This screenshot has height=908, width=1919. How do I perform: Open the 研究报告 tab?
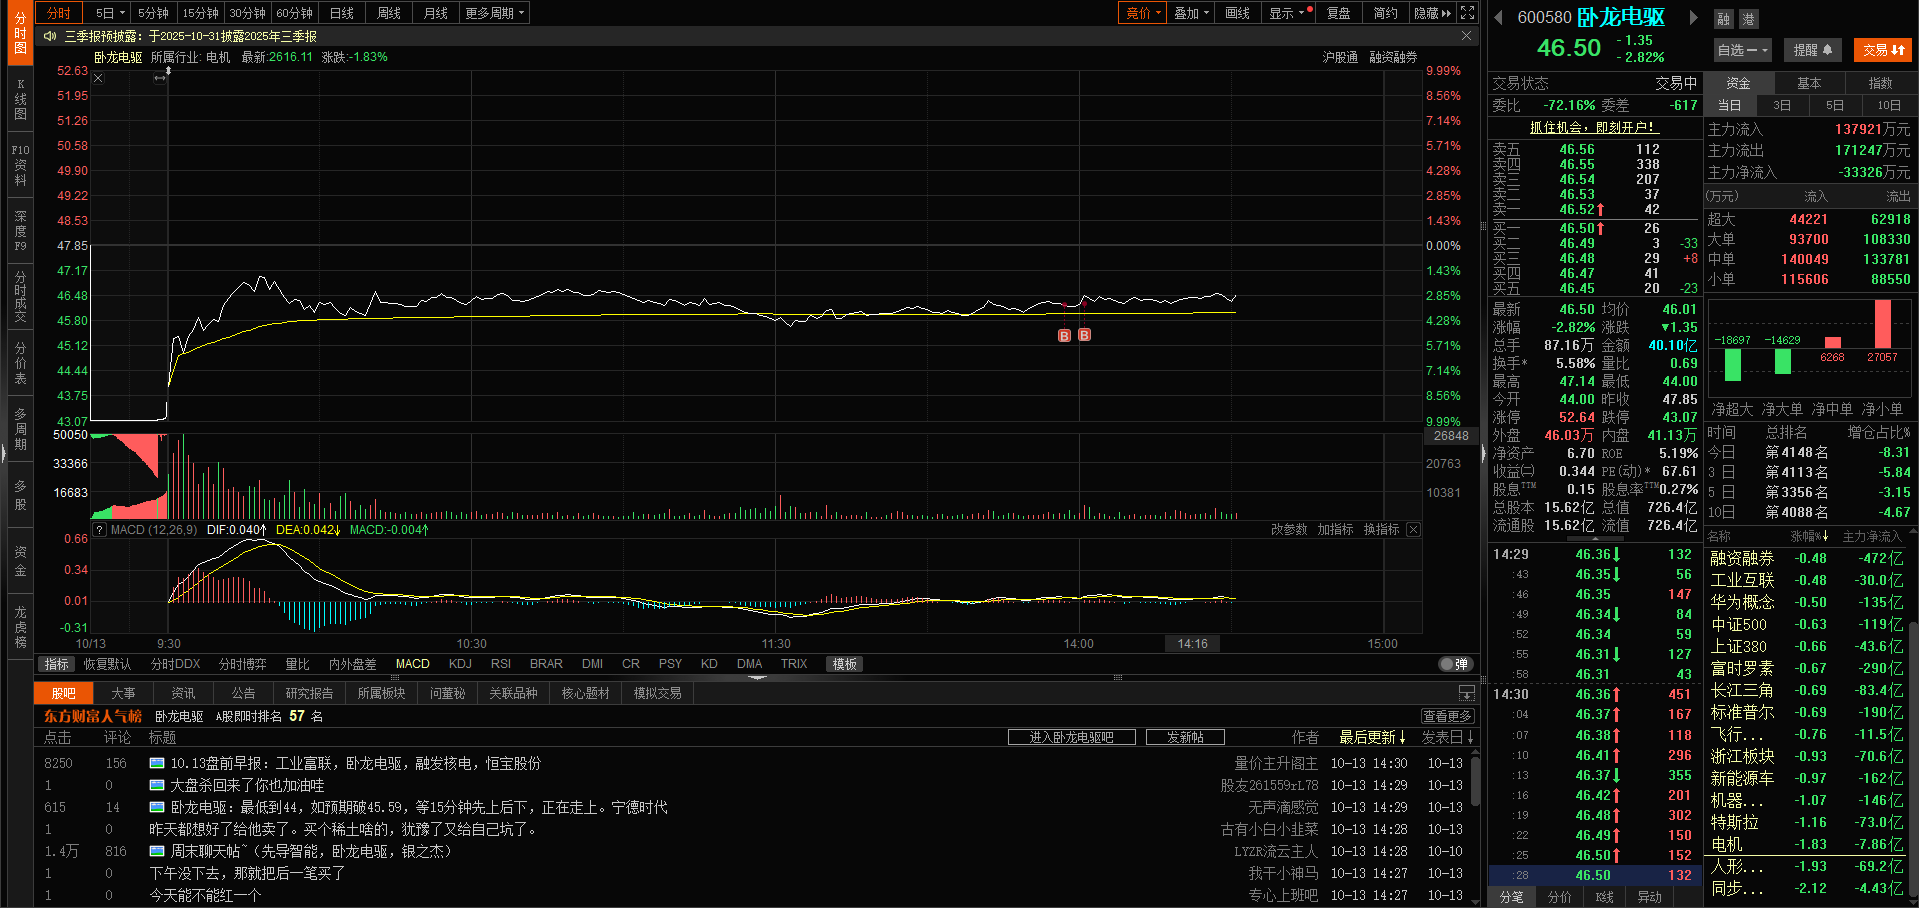click(x=309, y=693)
